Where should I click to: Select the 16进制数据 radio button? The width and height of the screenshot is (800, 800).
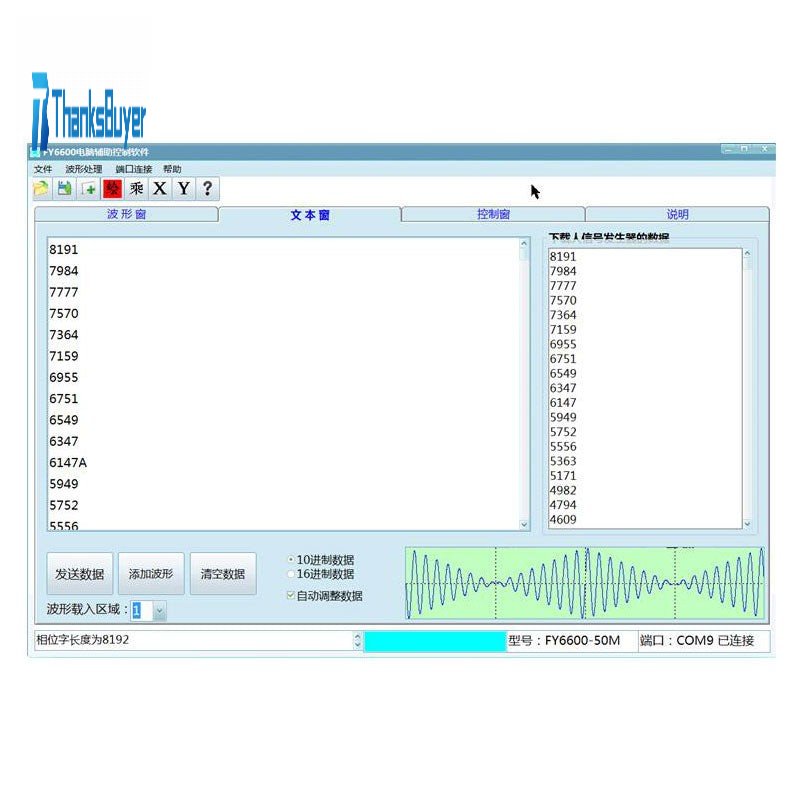tap(291, 574)
